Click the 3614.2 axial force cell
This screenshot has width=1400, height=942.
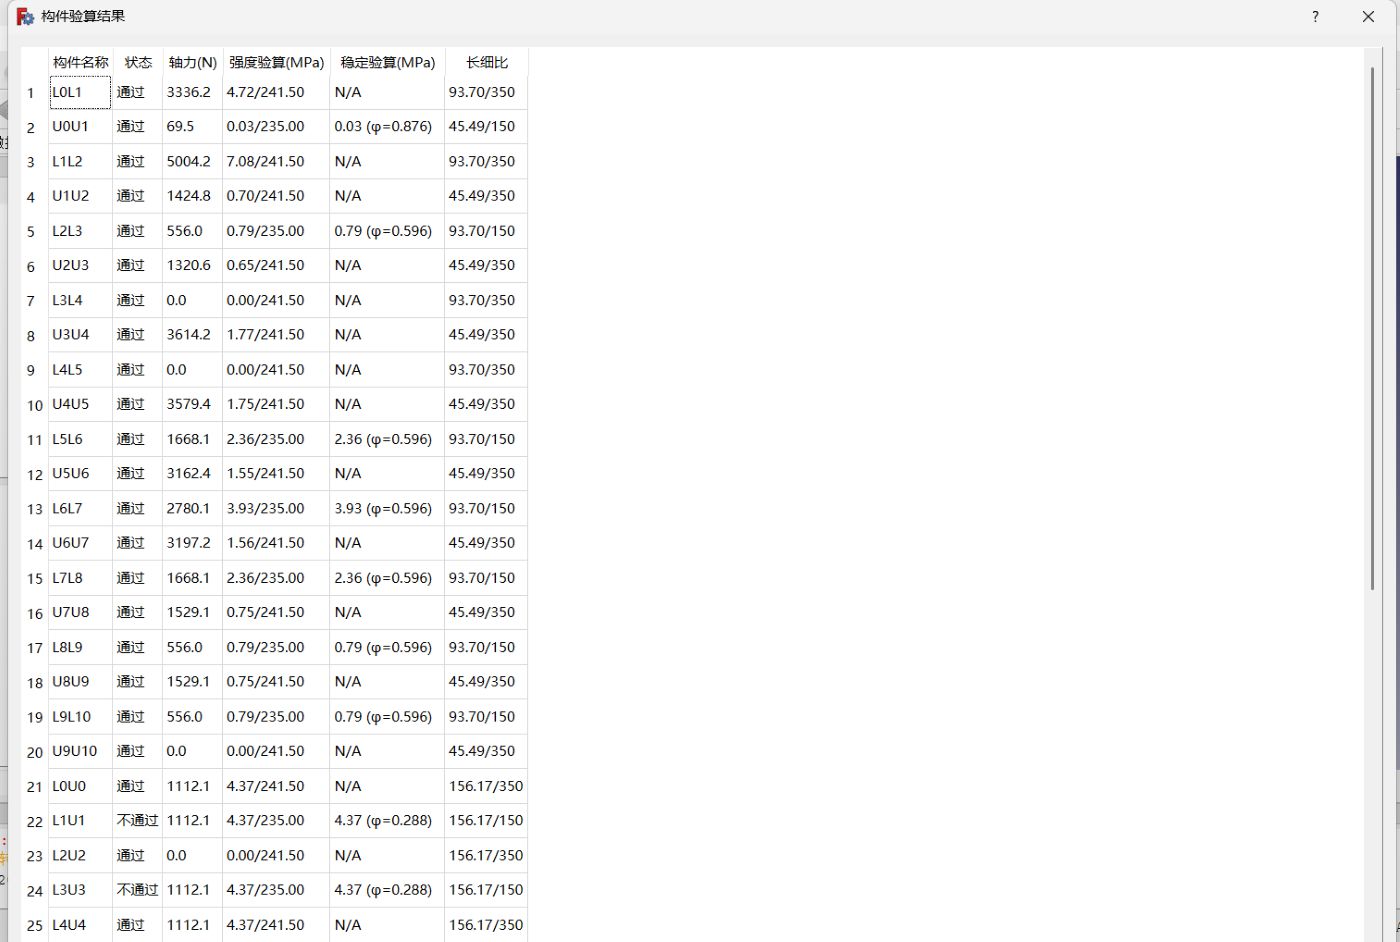point(193,335)
